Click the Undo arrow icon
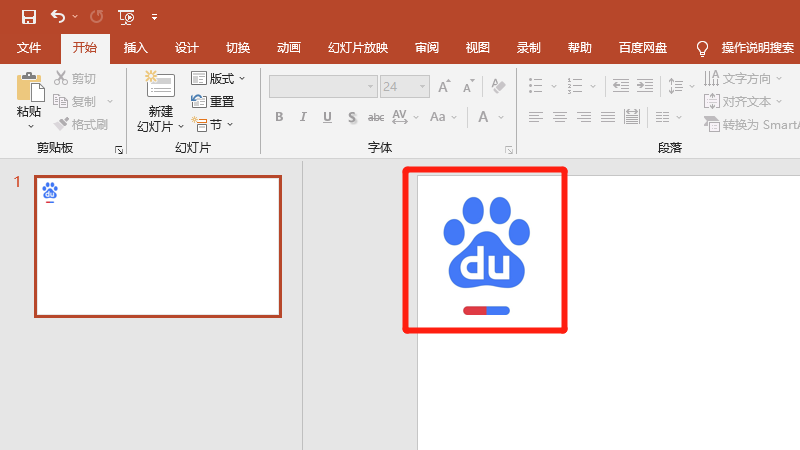 58,16
